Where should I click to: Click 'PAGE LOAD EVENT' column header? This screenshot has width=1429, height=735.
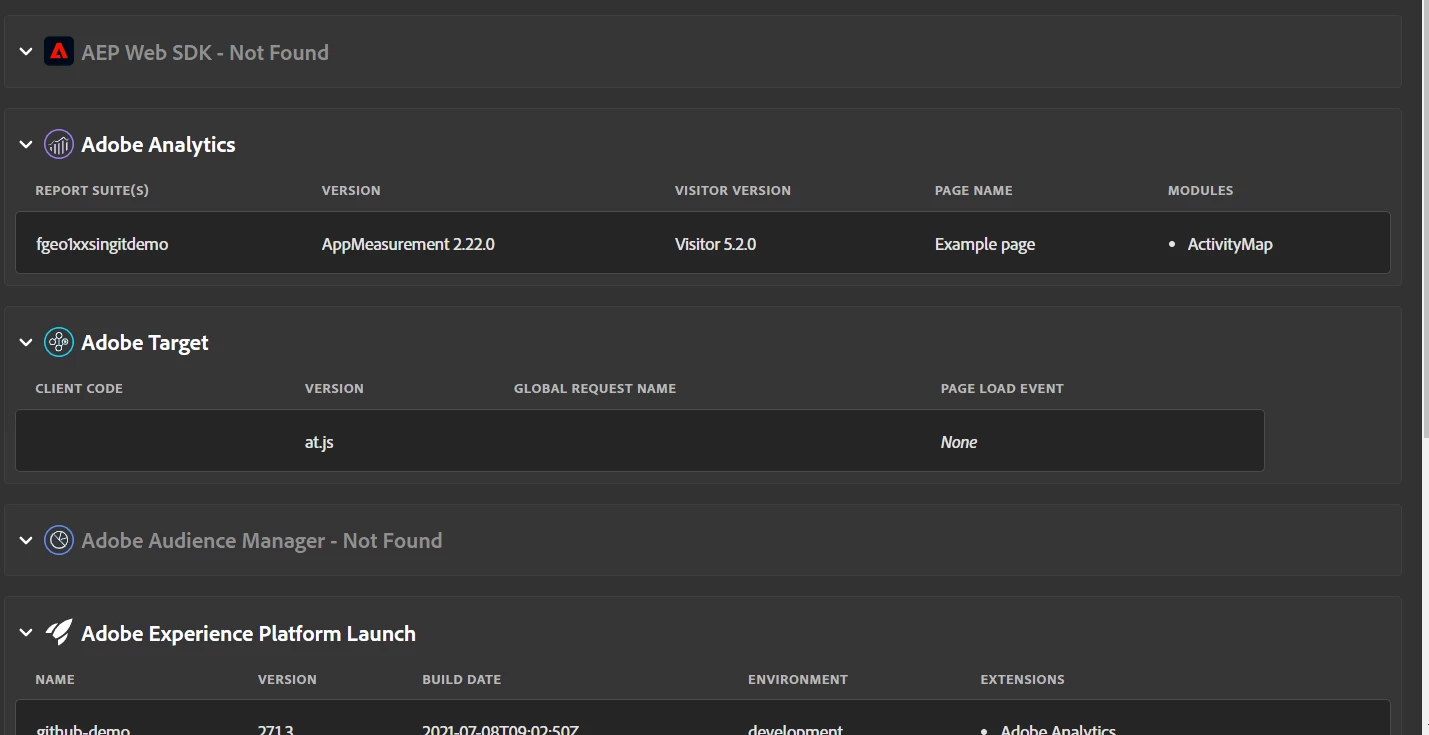pyautogui.click(x=1002, y=388)
